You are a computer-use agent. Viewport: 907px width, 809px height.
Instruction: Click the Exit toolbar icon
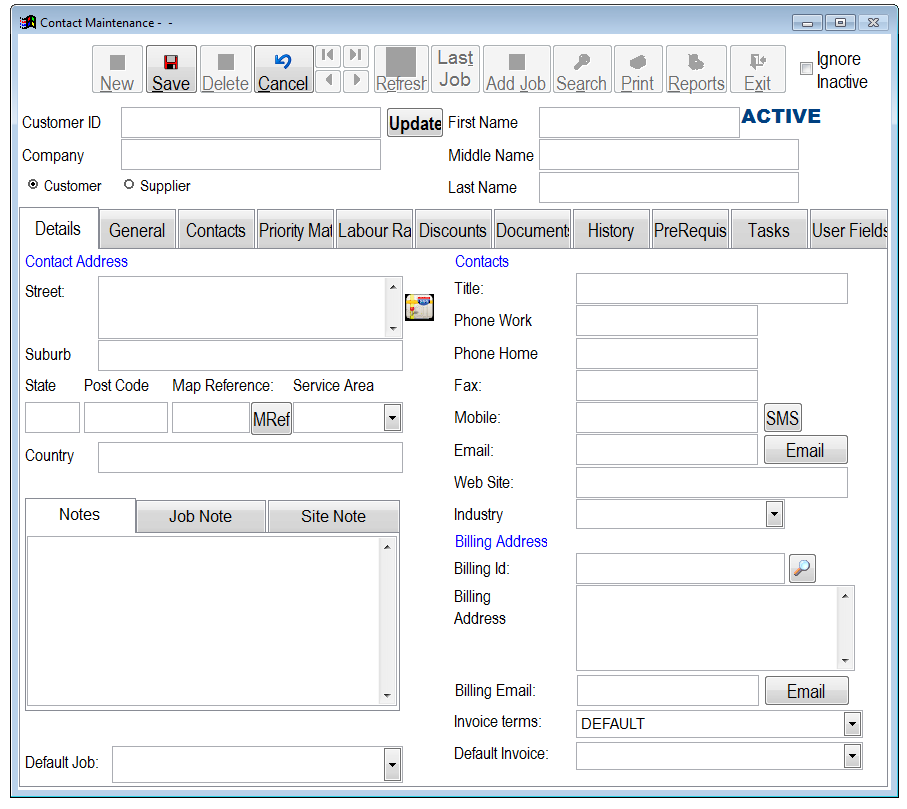pyautogui.click(x=757, y=62)
